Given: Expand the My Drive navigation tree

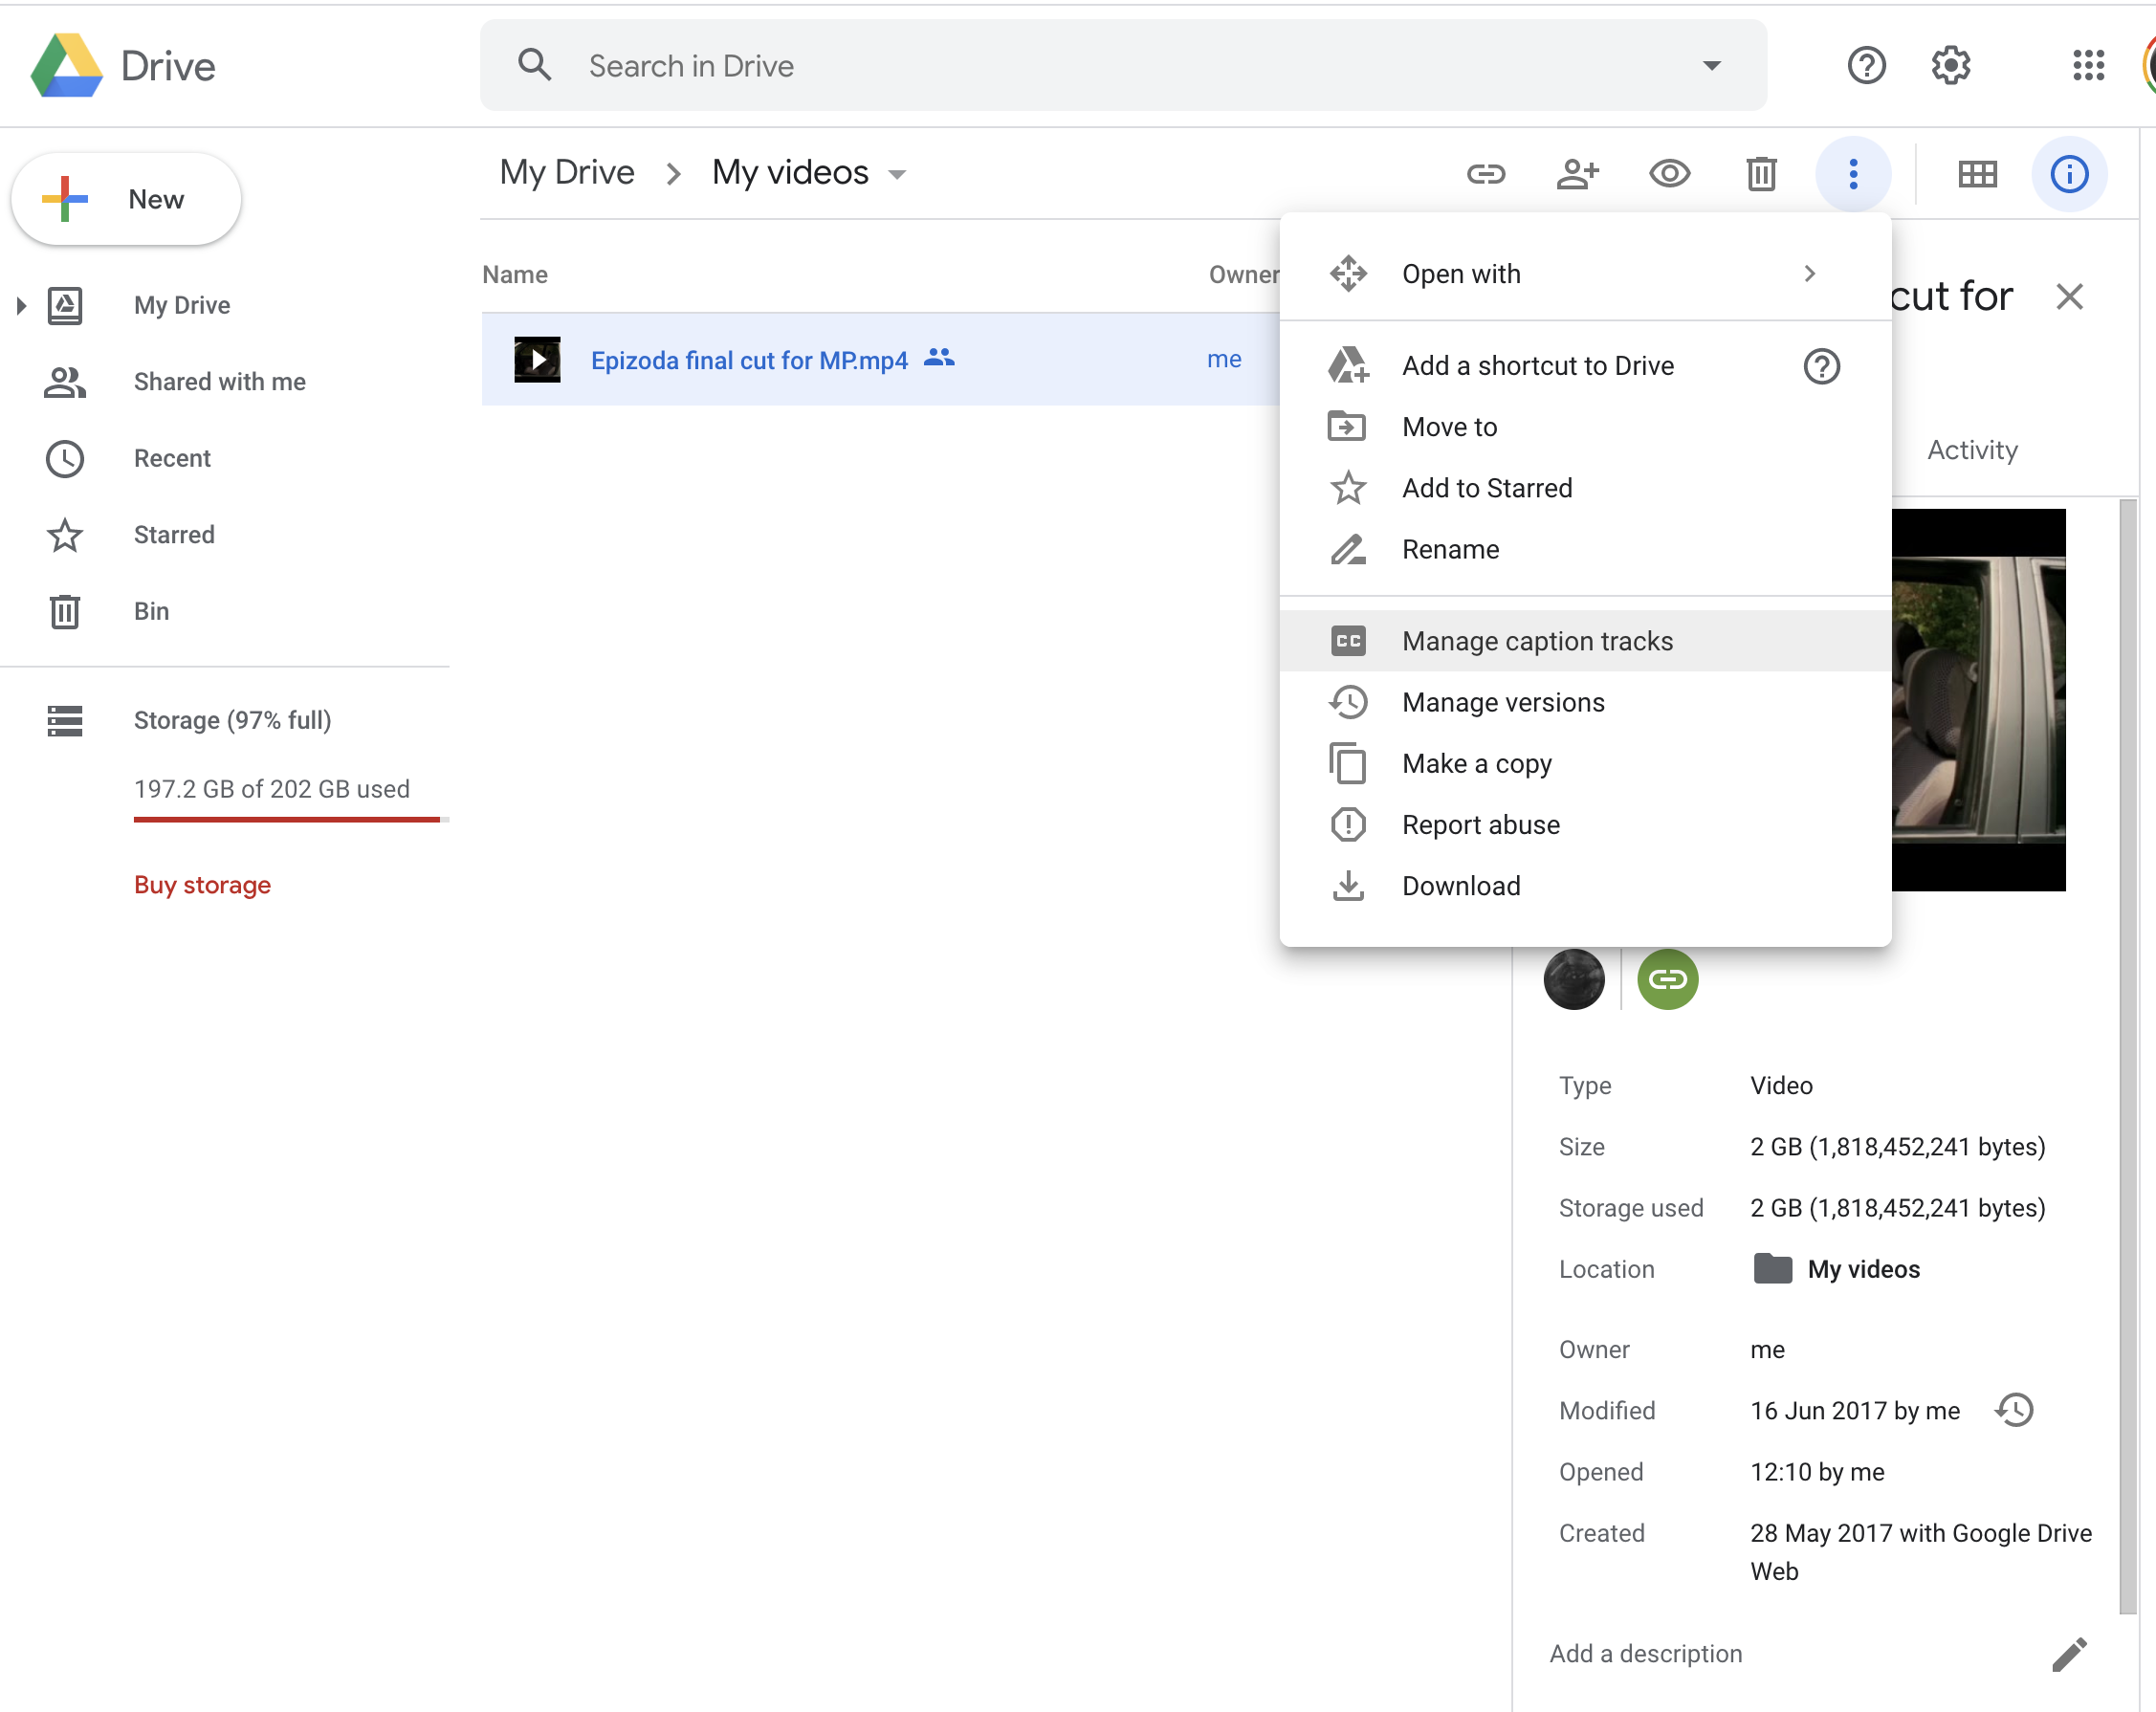Looking at the screenshot, I should click(x=21, y=304).
